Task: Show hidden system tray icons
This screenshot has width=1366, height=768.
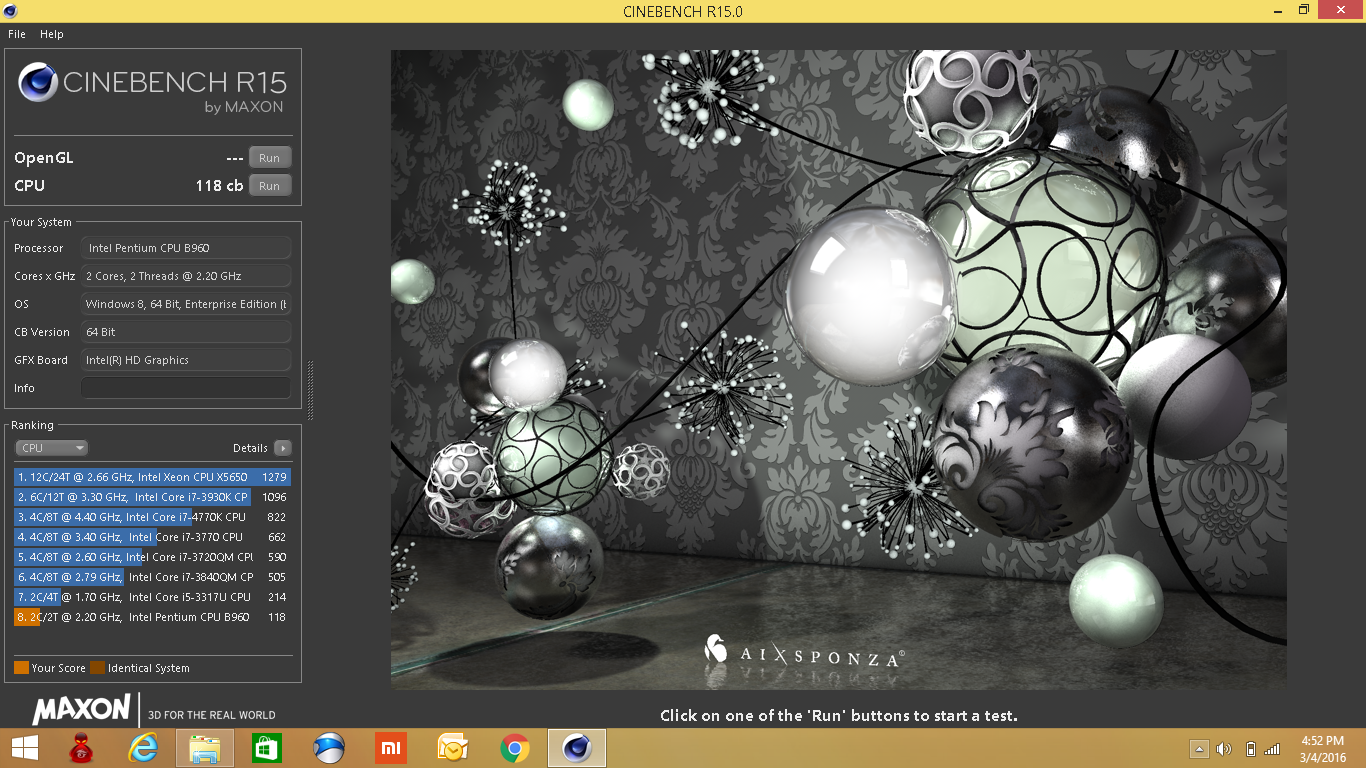Action: [x=1199, y=749]
